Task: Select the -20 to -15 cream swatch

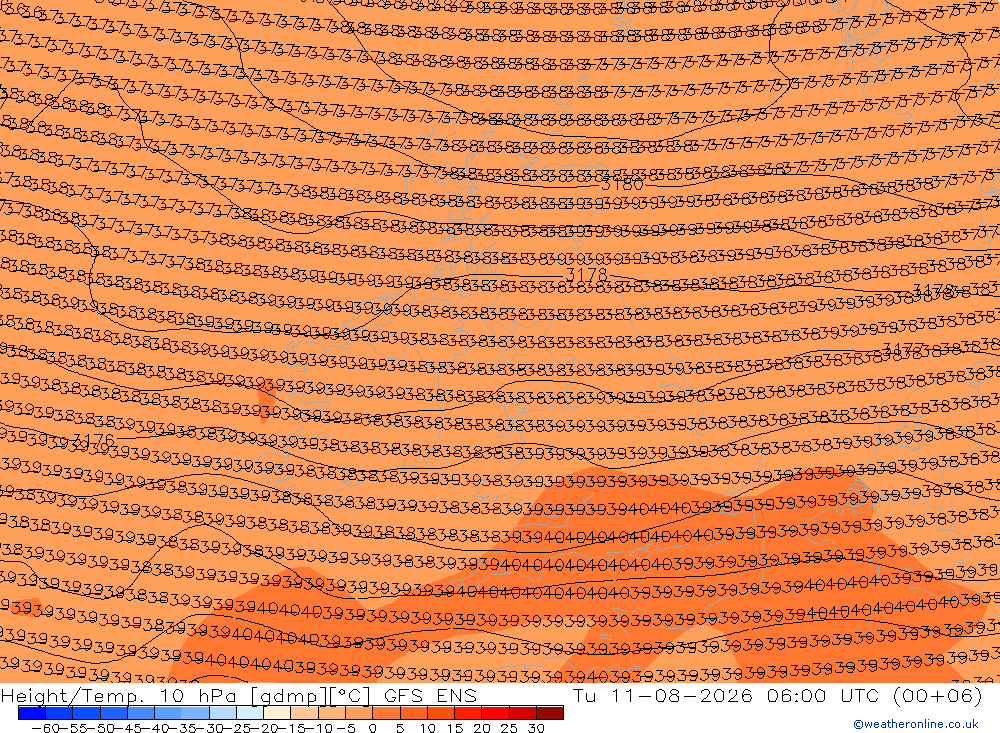Action: point(277,713)
